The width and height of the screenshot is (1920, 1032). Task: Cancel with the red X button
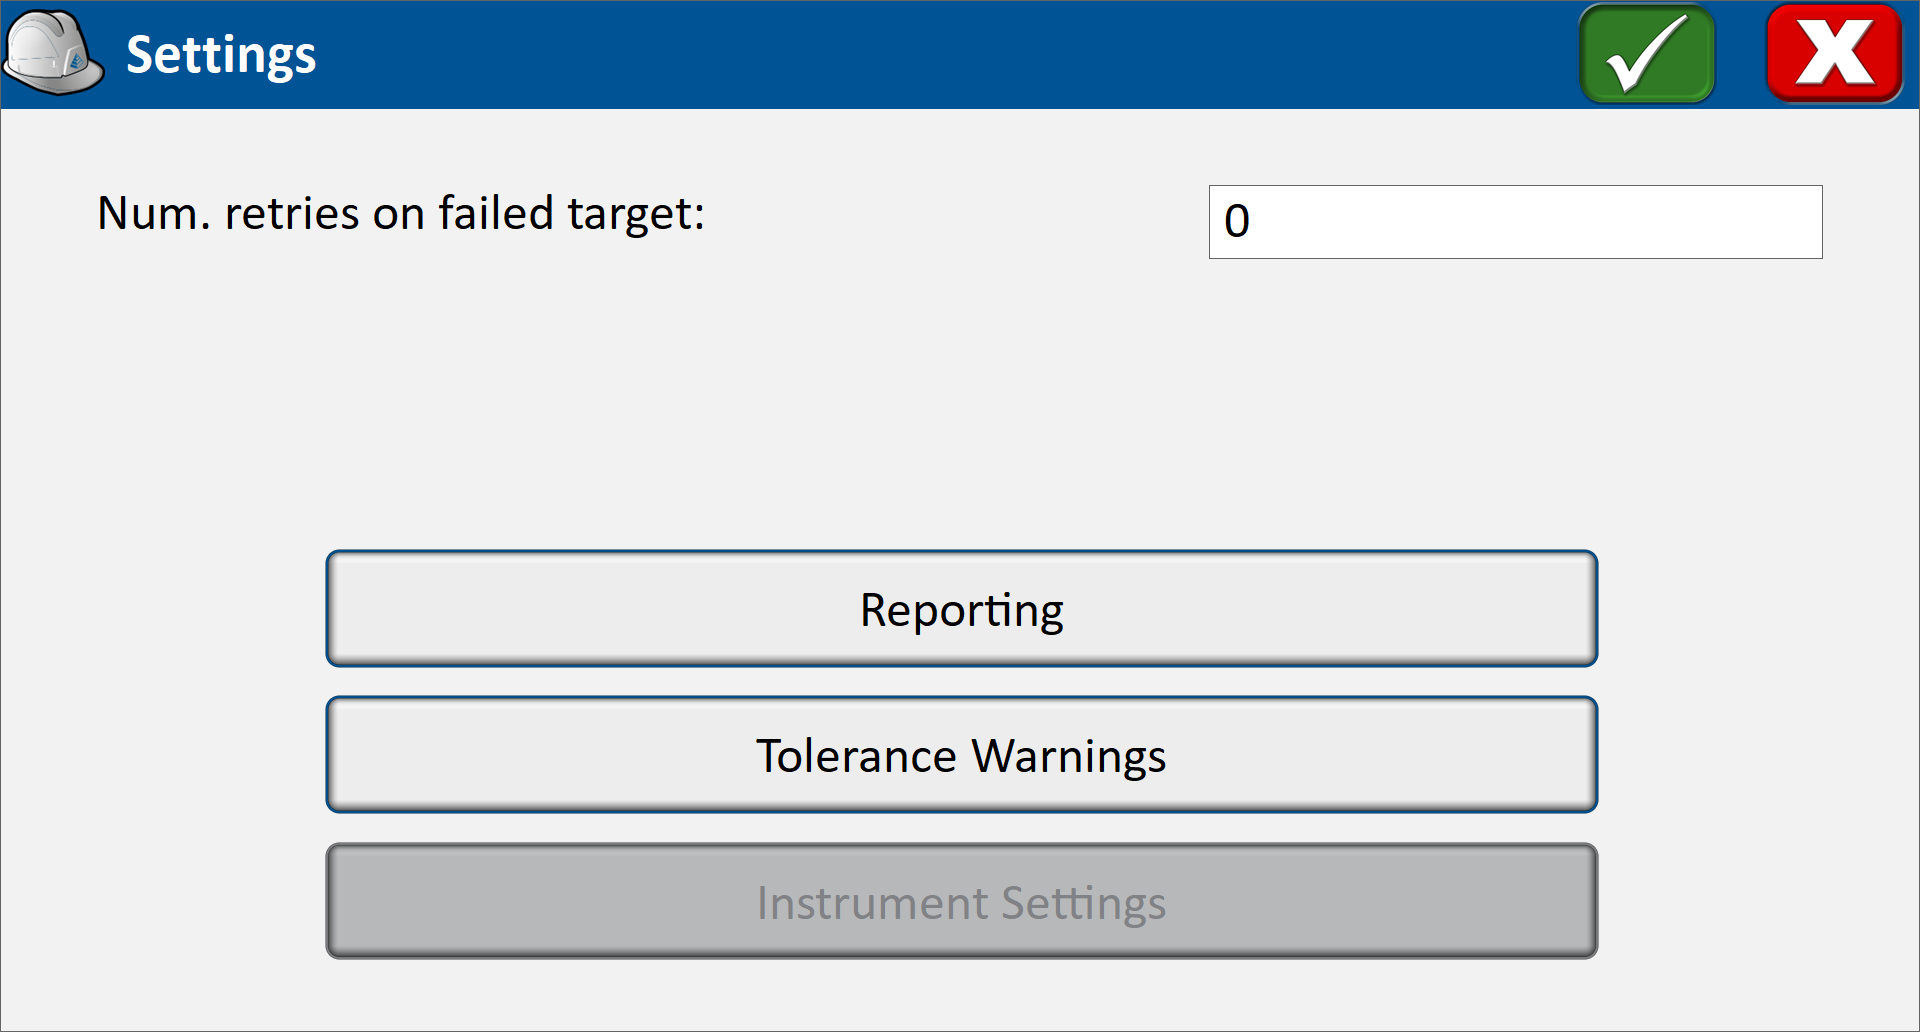point(1834,54)
